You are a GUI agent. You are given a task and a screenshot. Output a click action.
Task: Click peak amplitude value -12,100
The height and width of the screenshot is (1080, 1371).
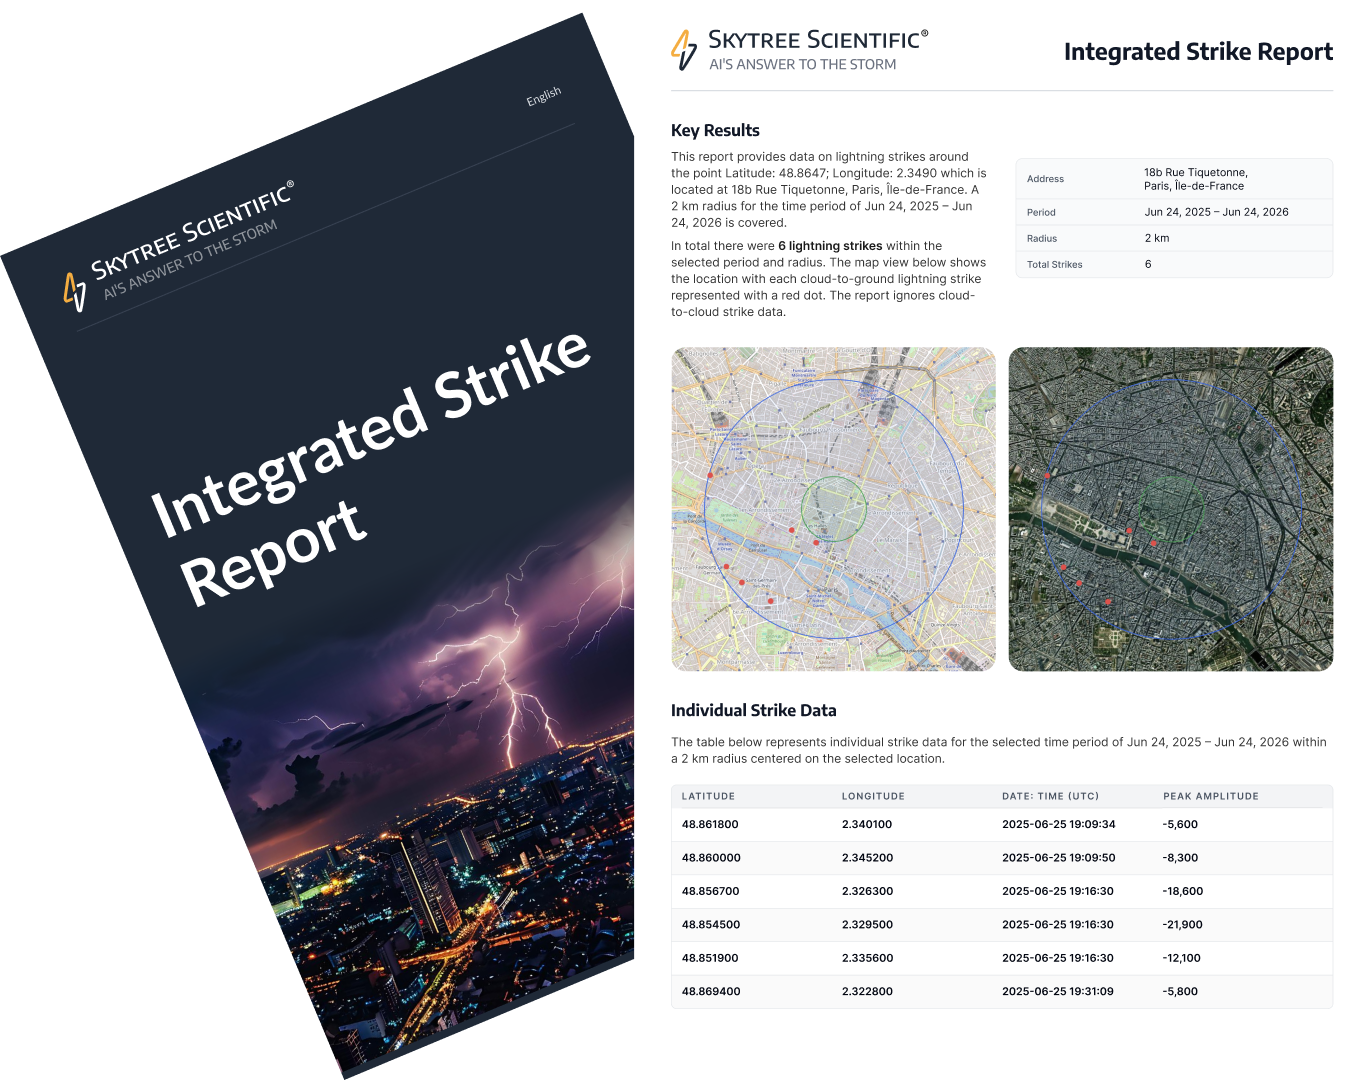coord(1182,958)
